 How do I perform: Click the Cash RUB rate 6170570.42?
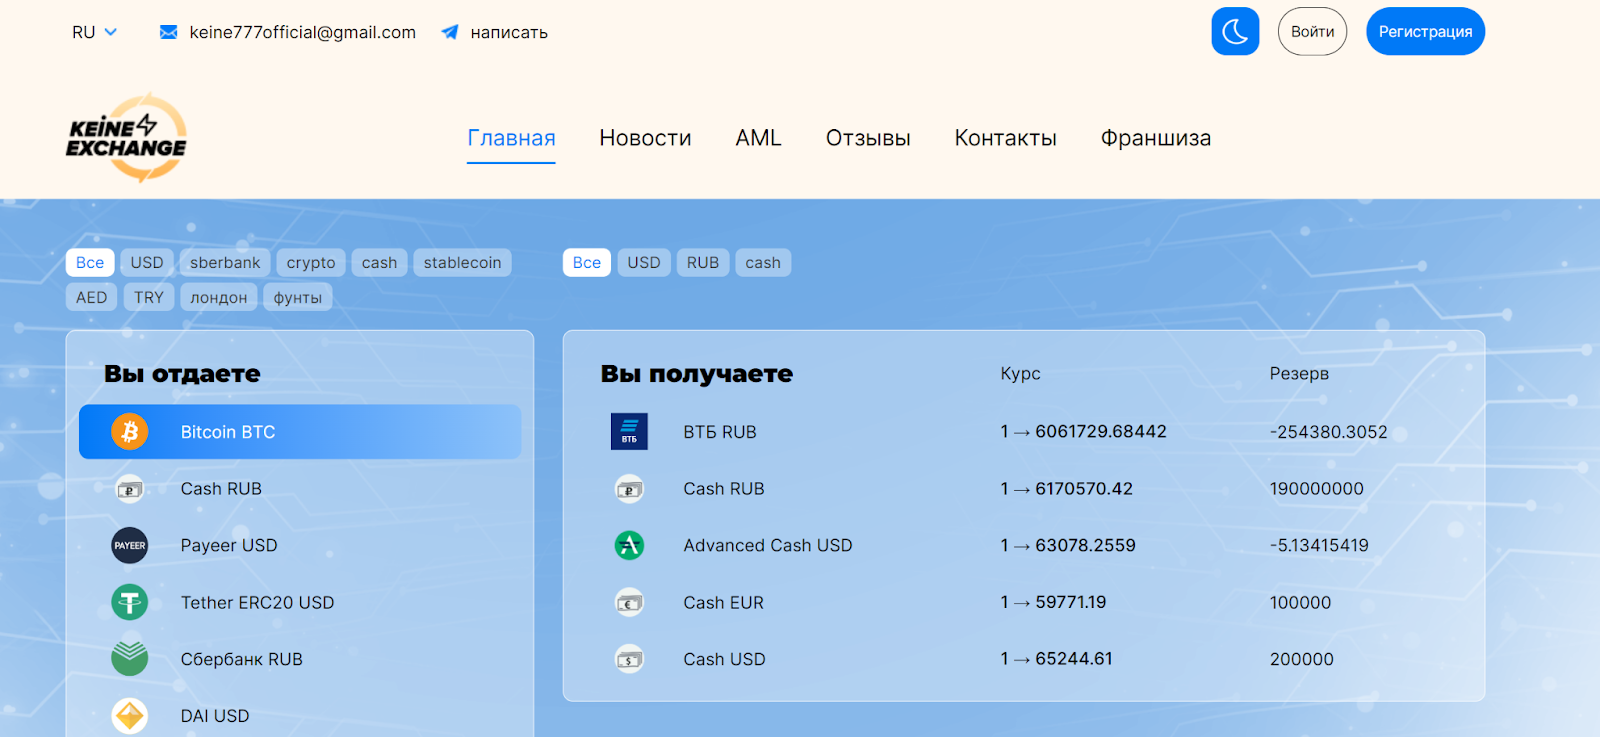pyautogui.click(x=1066, y=489)
